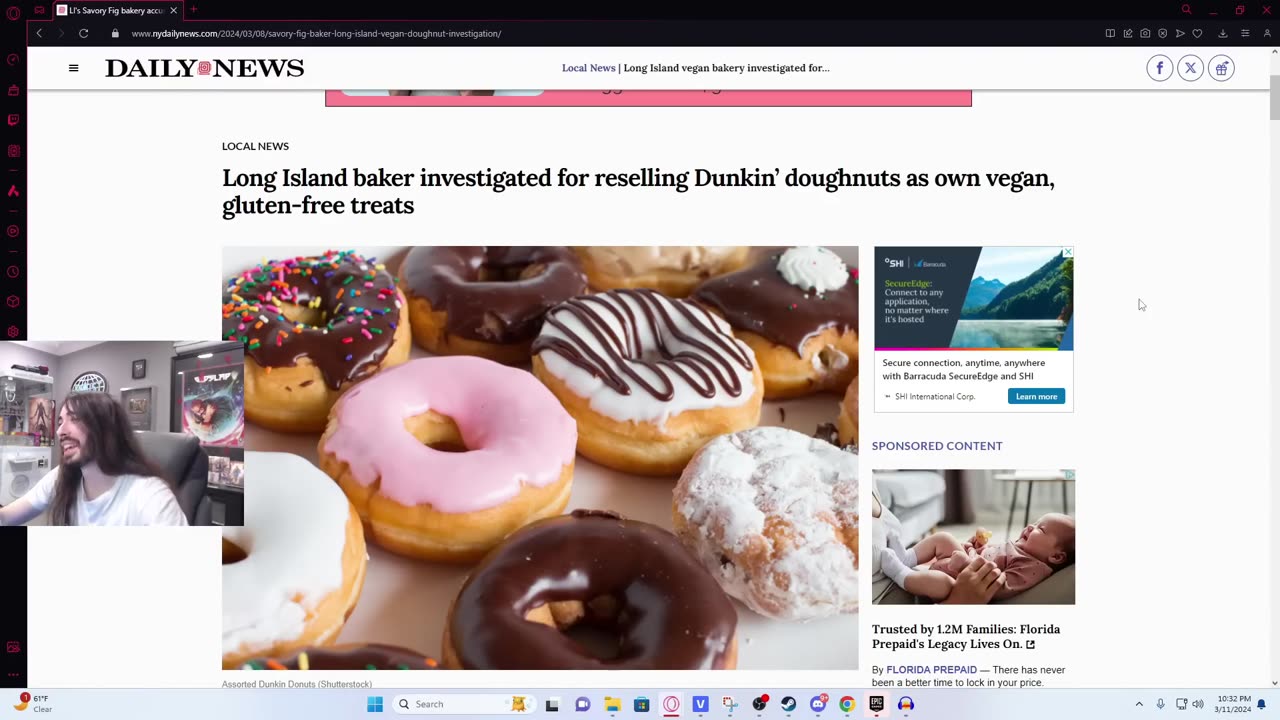Open the Windows Start menu

[375, 704]
